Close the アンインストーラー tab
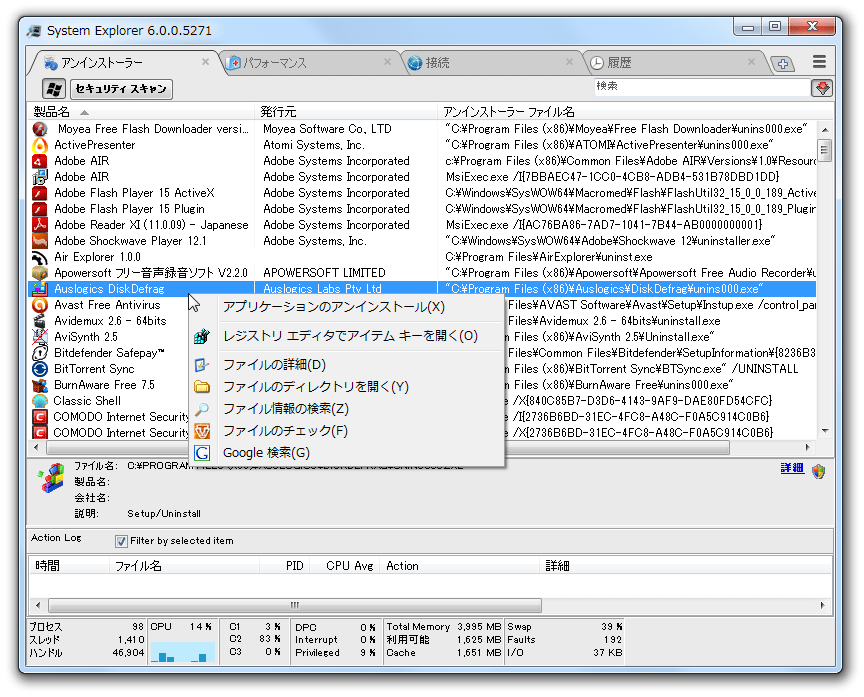This screenshot has width=864, height=697. click(205, 62)
